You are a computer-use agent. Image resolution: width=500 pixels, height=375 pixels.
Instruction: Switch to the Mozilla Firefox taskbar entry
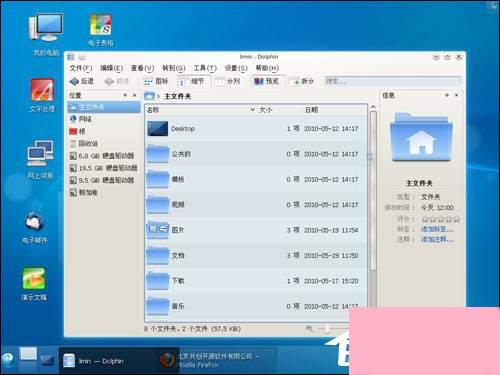(217, 361)
